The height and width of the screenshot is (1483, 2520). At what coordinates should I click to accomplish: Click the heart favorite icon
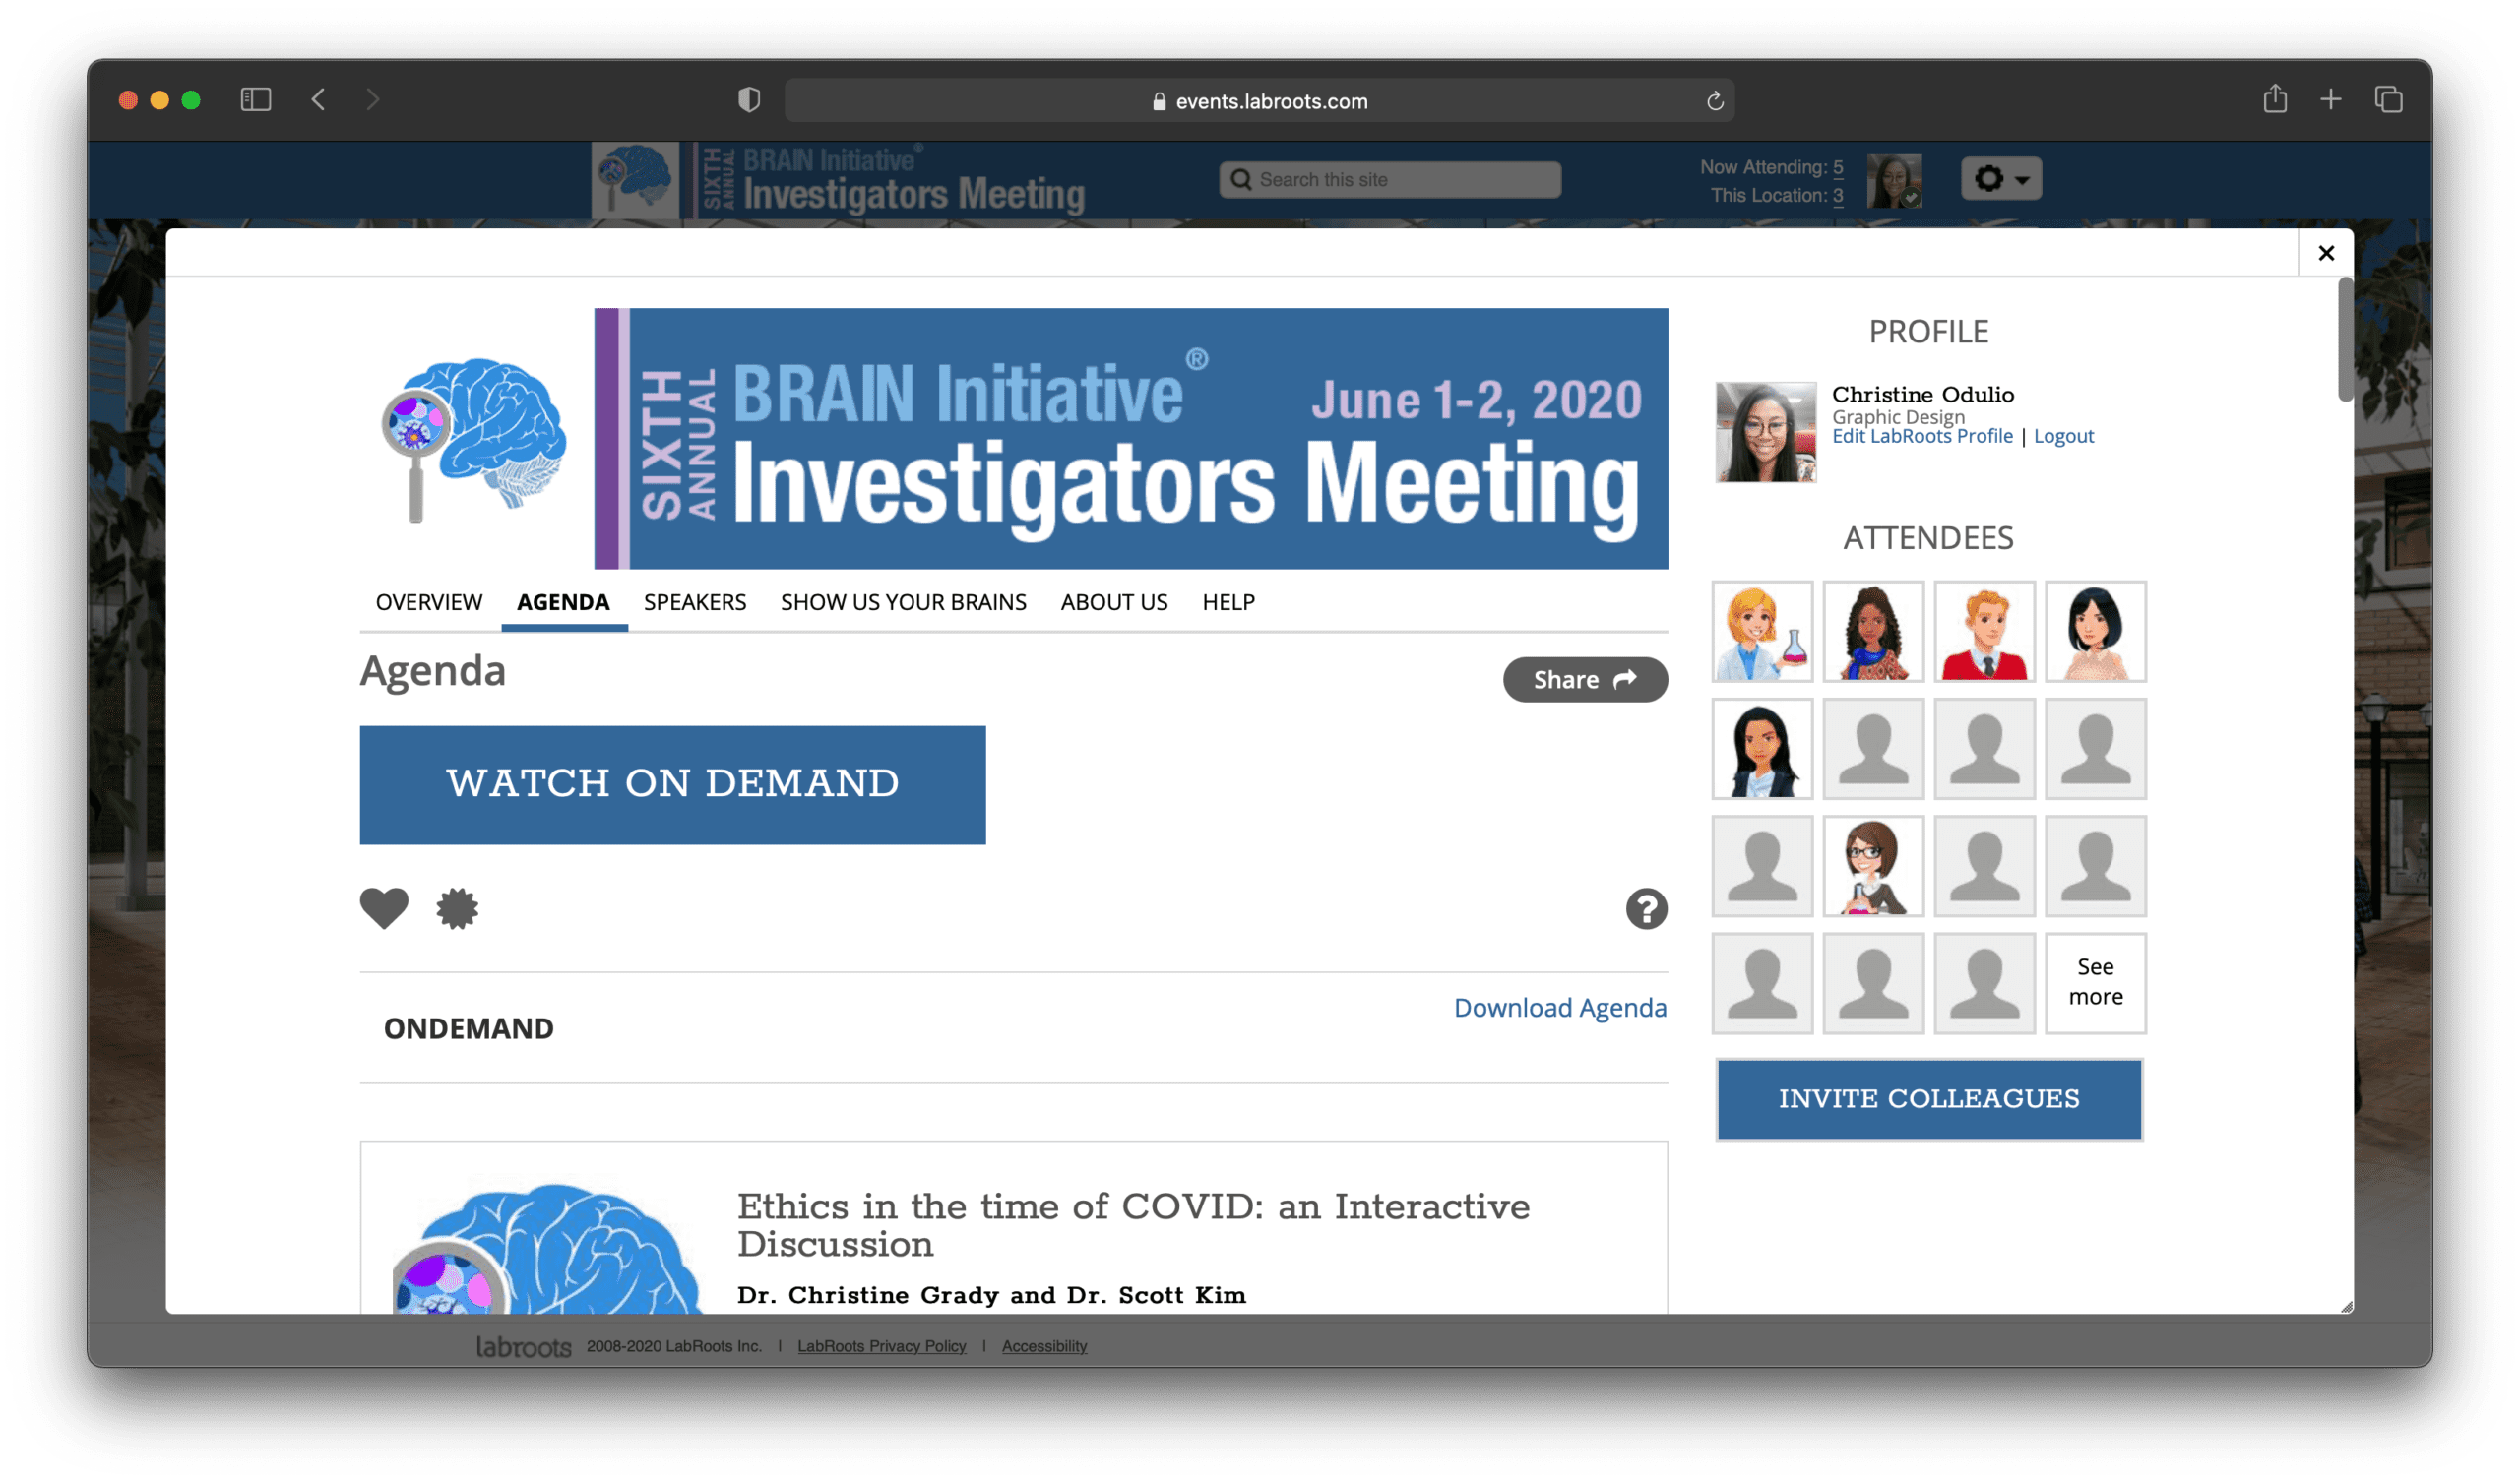pos(384,908)
